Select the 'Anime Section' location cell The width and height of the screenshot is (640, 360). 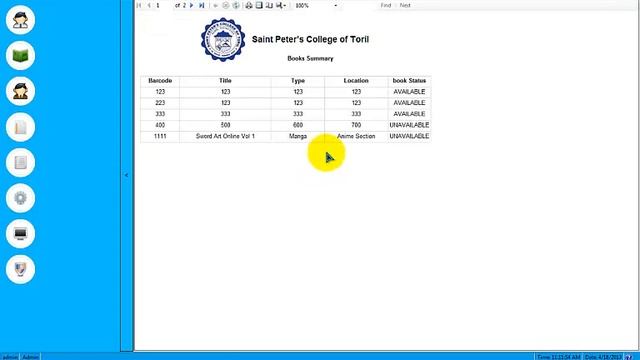point(356,136)
